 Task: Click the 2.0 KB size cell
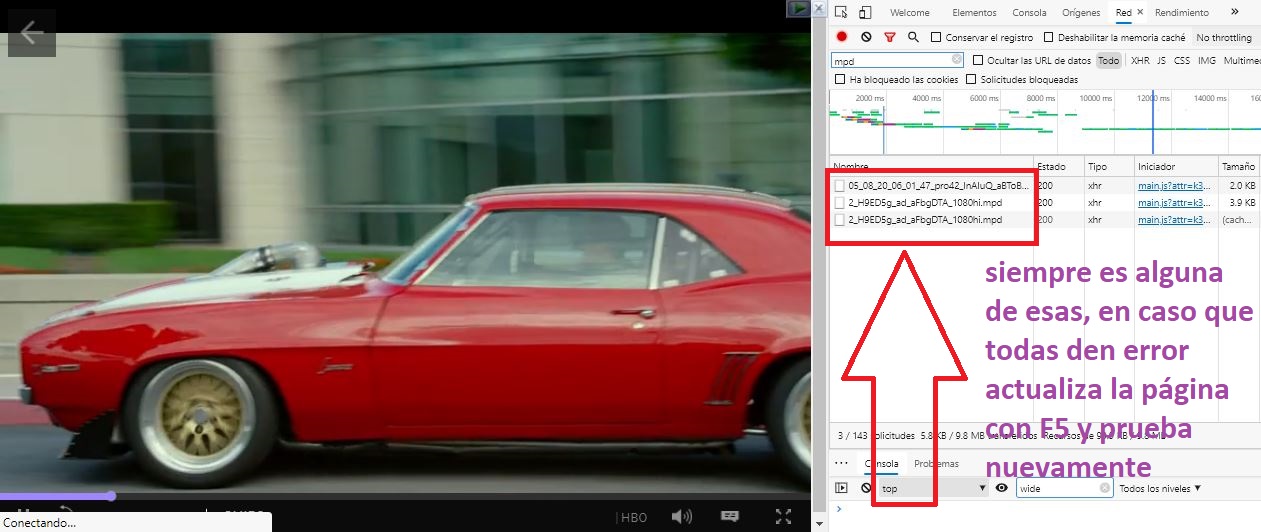coord(1244,185)
